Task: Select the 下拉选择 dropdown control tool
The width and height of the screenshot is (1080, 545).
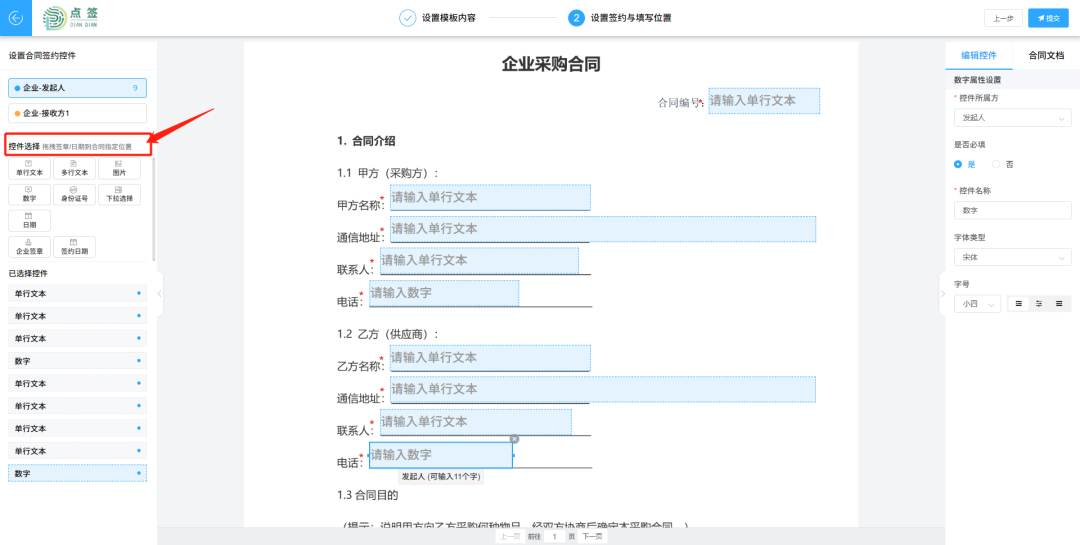Action: click(119, 194)
